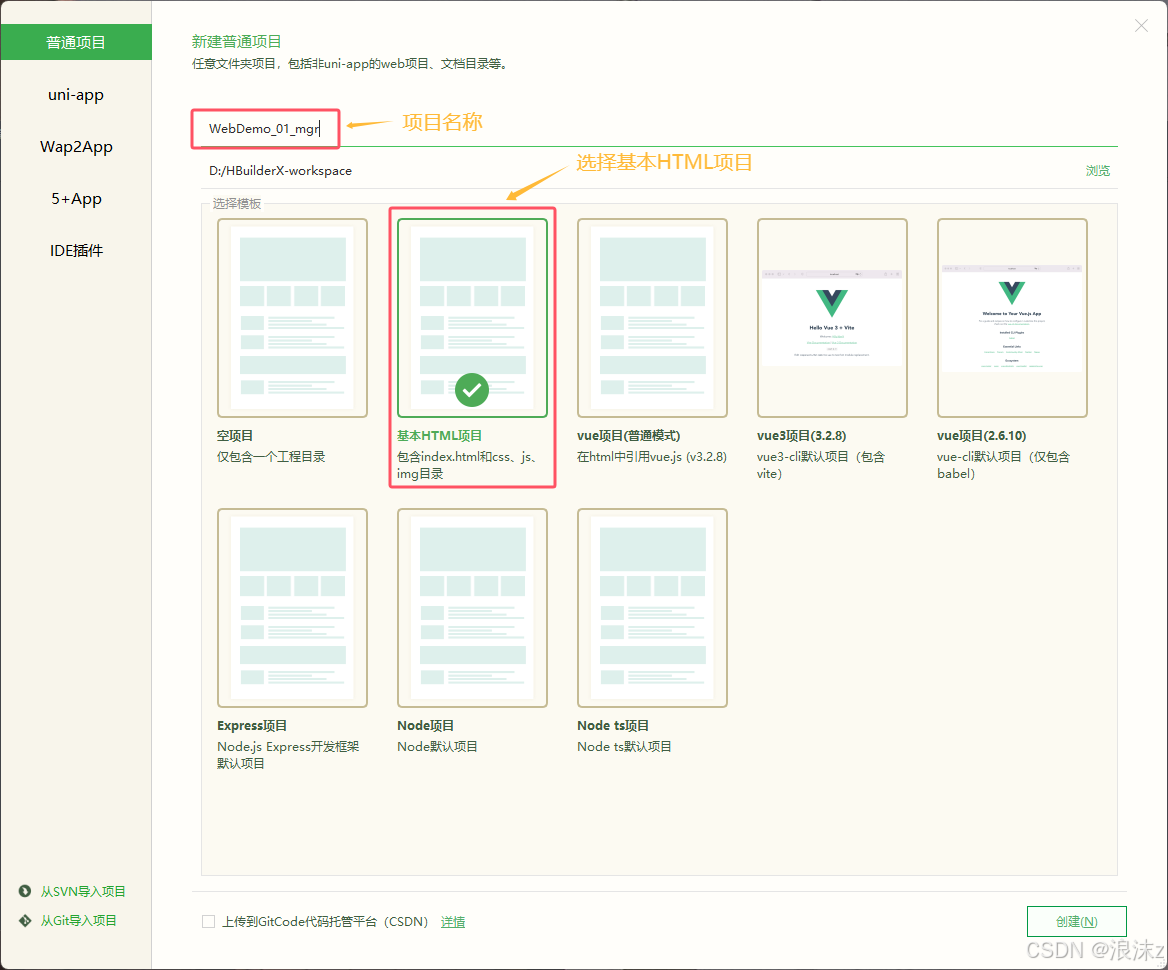
Task: Click the 'Node.js Express开发框架' description text
Action: (x=288, y=746)
